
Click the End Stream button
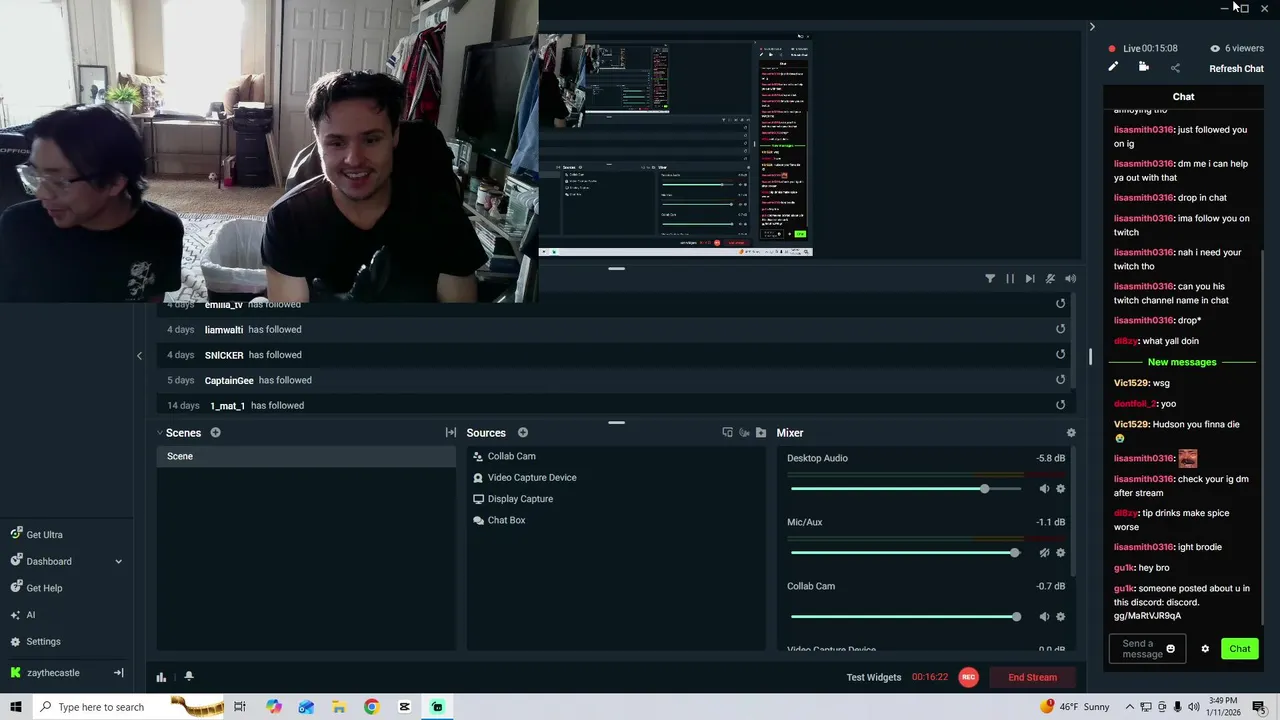click(x=1033, y=677)
